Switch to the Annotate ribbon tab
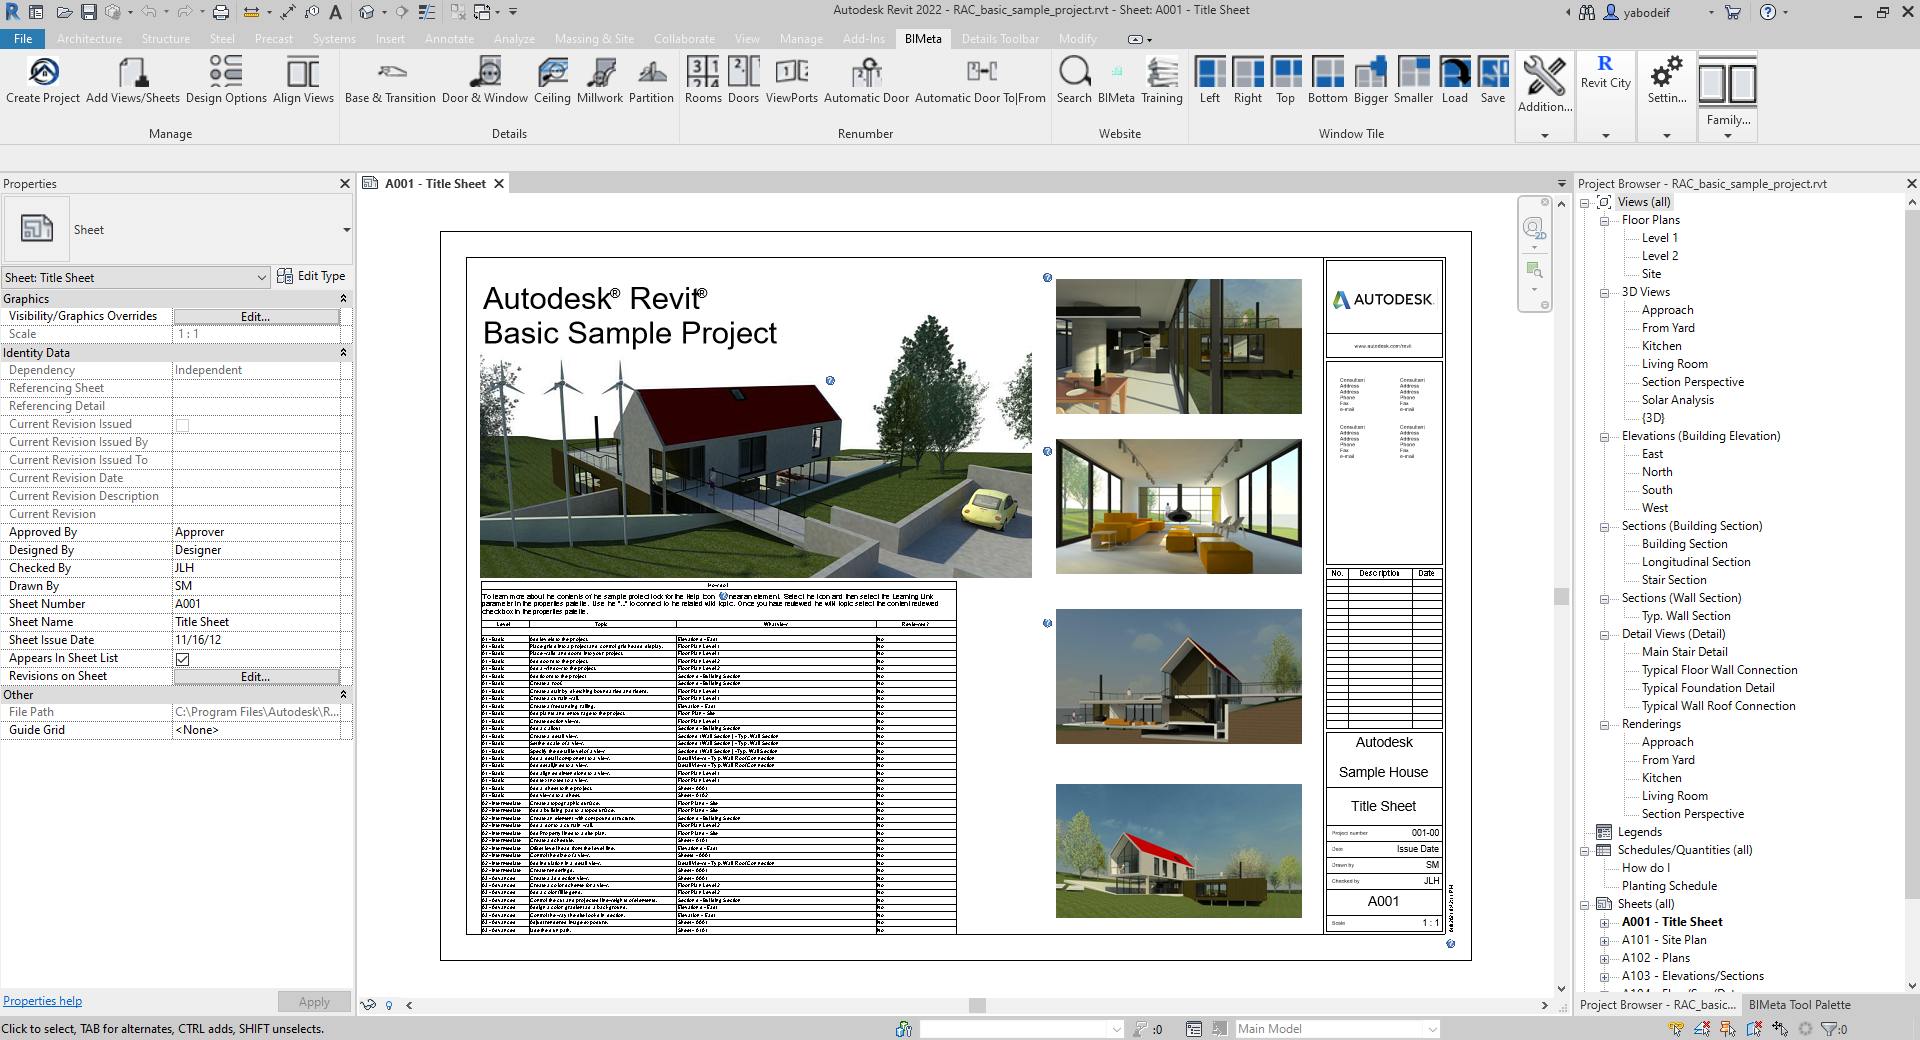 (x=449, y=39)
